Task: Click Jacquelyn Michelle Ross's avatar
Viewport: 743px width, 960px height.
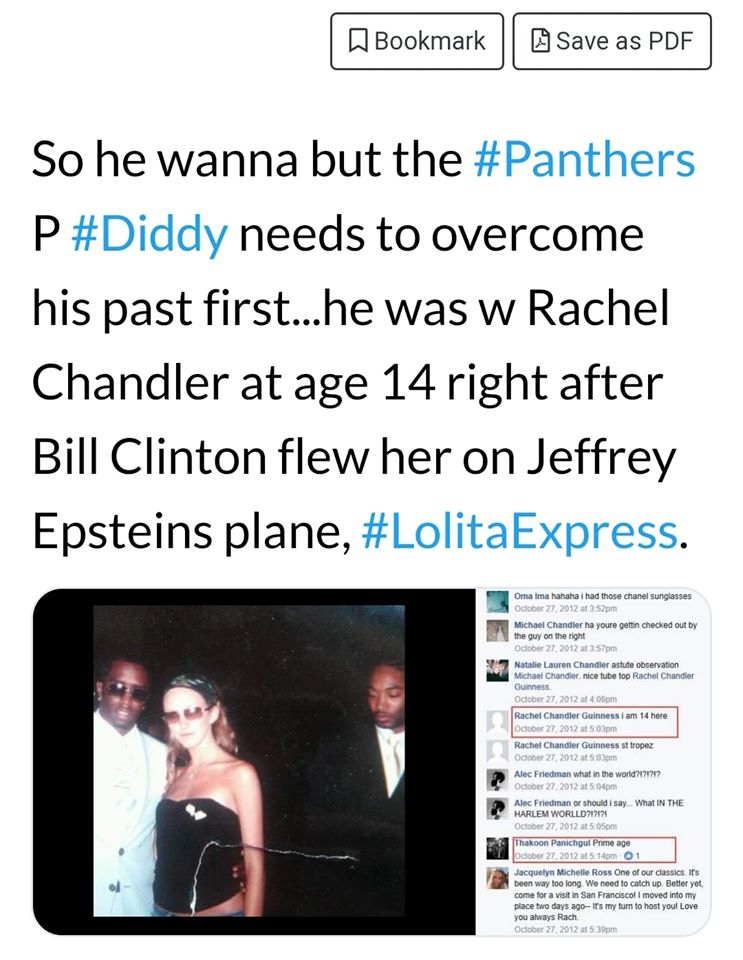Action: coord(497,877)
